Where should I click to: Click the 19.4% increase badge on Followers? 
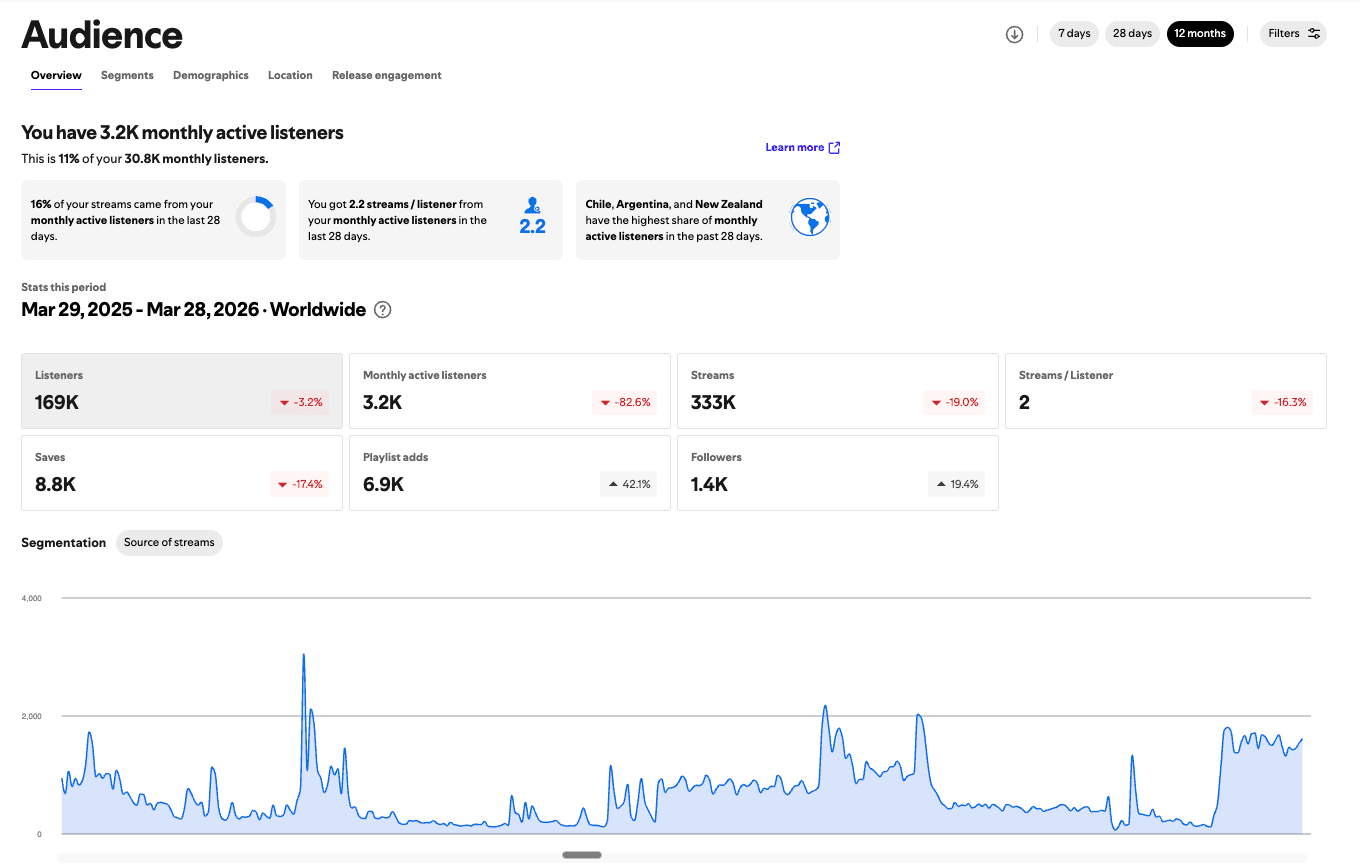956,484
